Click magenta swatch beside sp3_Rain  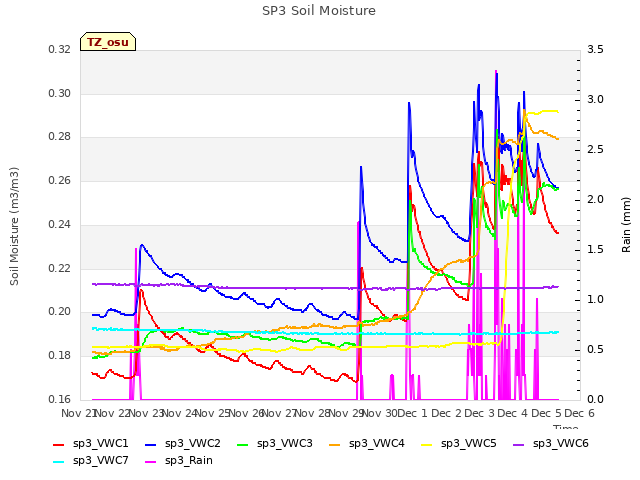[x=151, y=462]
